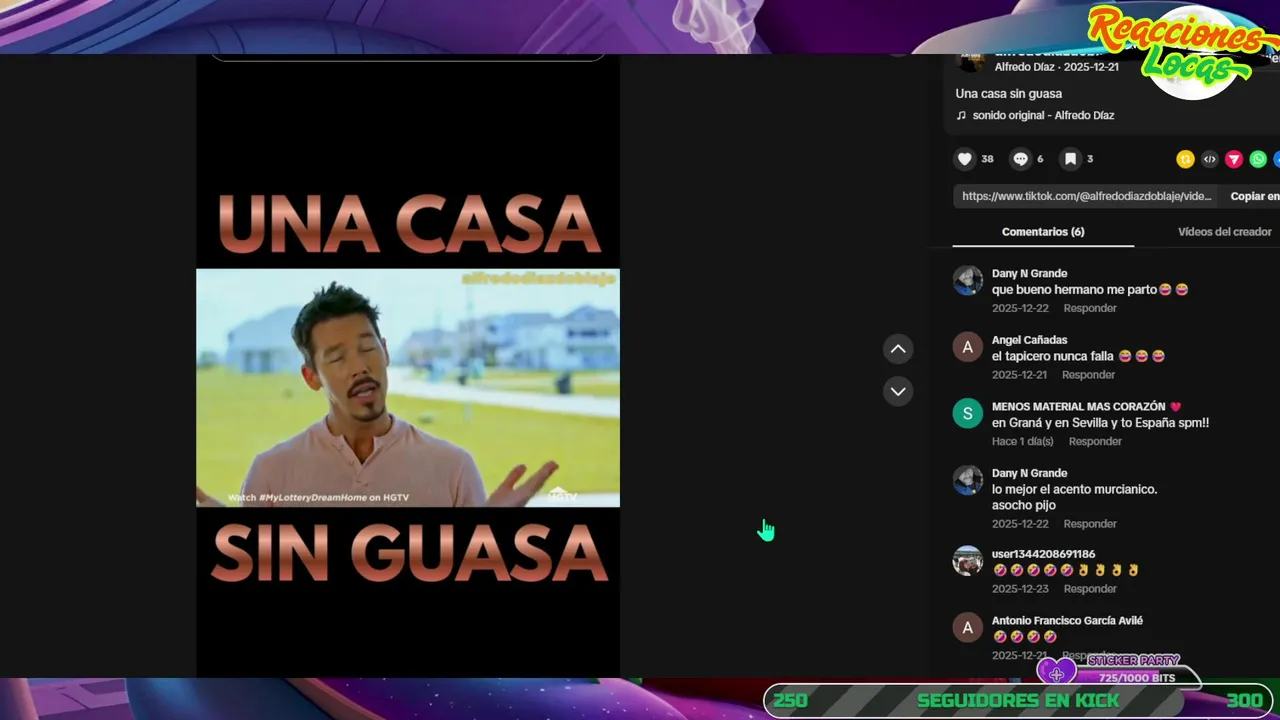
Task: Click the Copiar enlace button
Action: [1255, 196]
